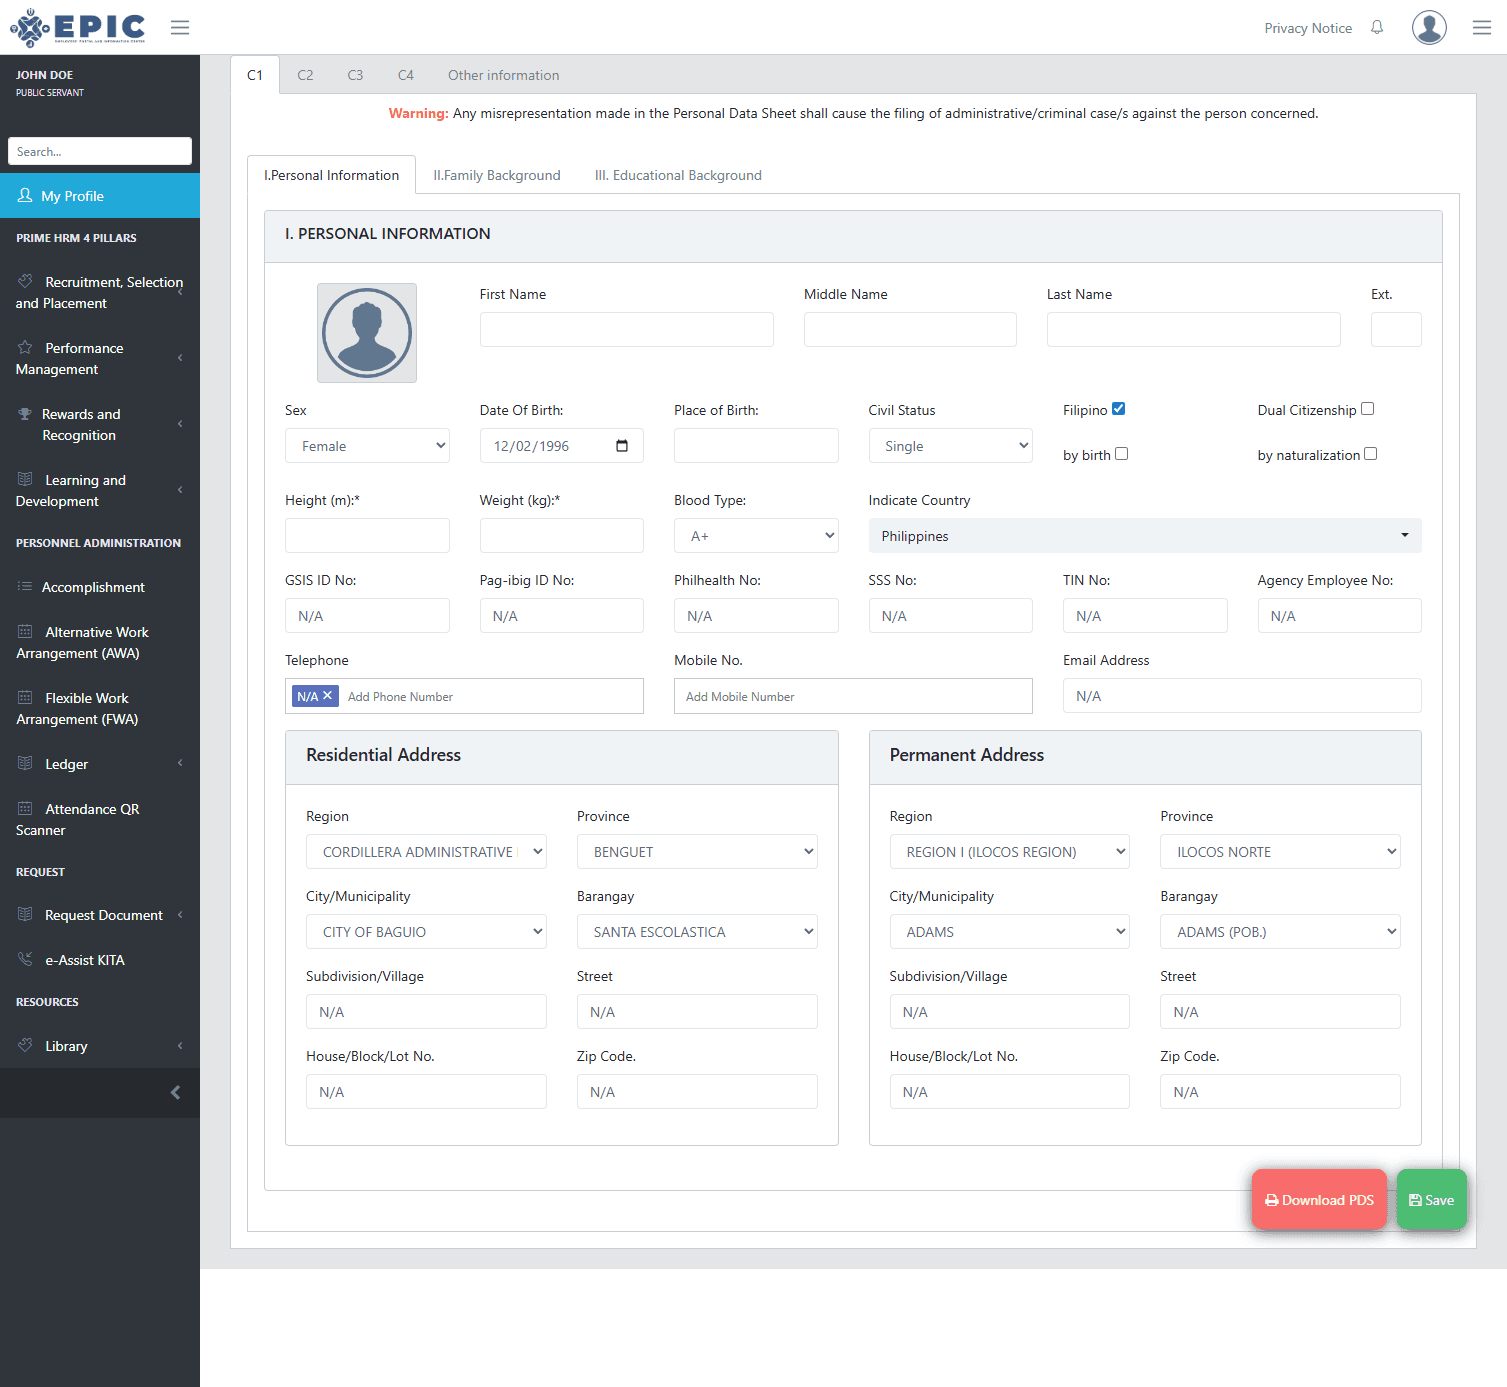The height and width of the screenshot is (1387, 1507).
Task: Click the Library icon
Action: click(25, 1045)
